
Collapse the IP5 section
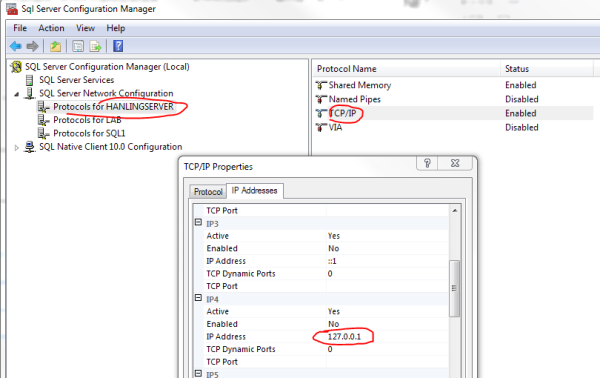(198, 373)
